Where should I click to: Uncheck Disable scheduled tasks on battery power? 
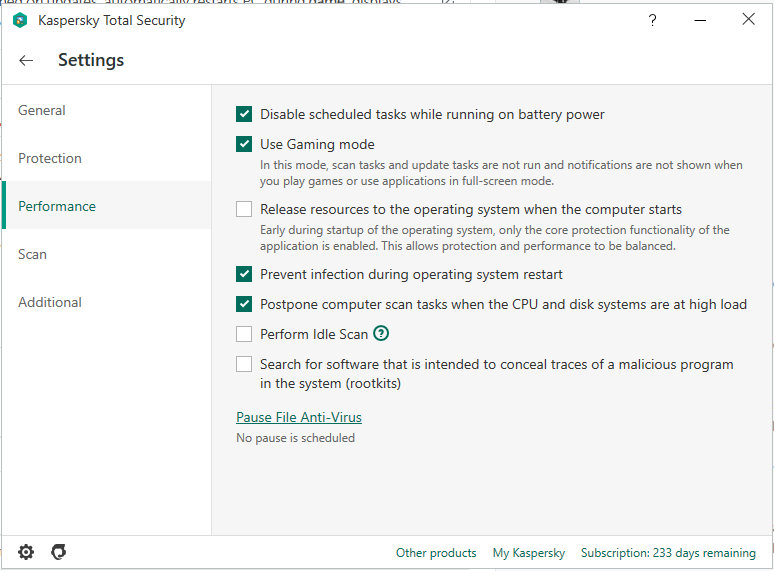pyautogui.click(x=244, y=114)
